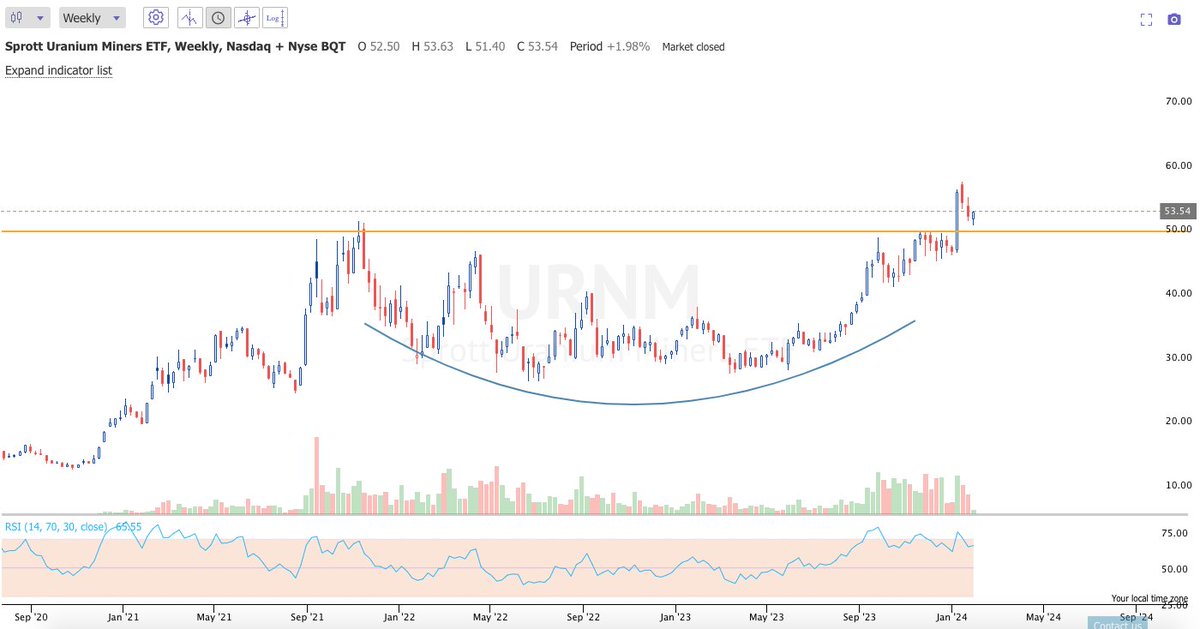Click Expand indicator list link

tap(58, 71)
